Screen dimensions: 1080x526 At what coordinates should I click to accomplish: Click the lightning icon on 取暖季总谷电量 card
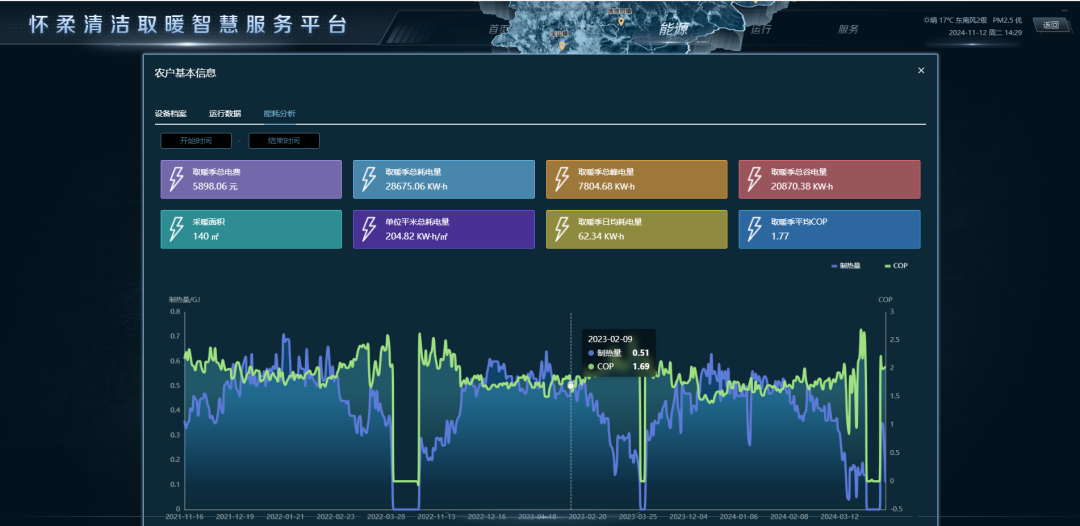click(x=755, y=179)
